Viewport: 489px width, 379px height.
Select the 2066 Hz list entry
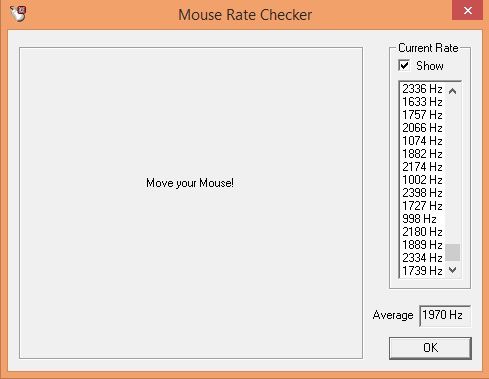click(x=422, y=128)
